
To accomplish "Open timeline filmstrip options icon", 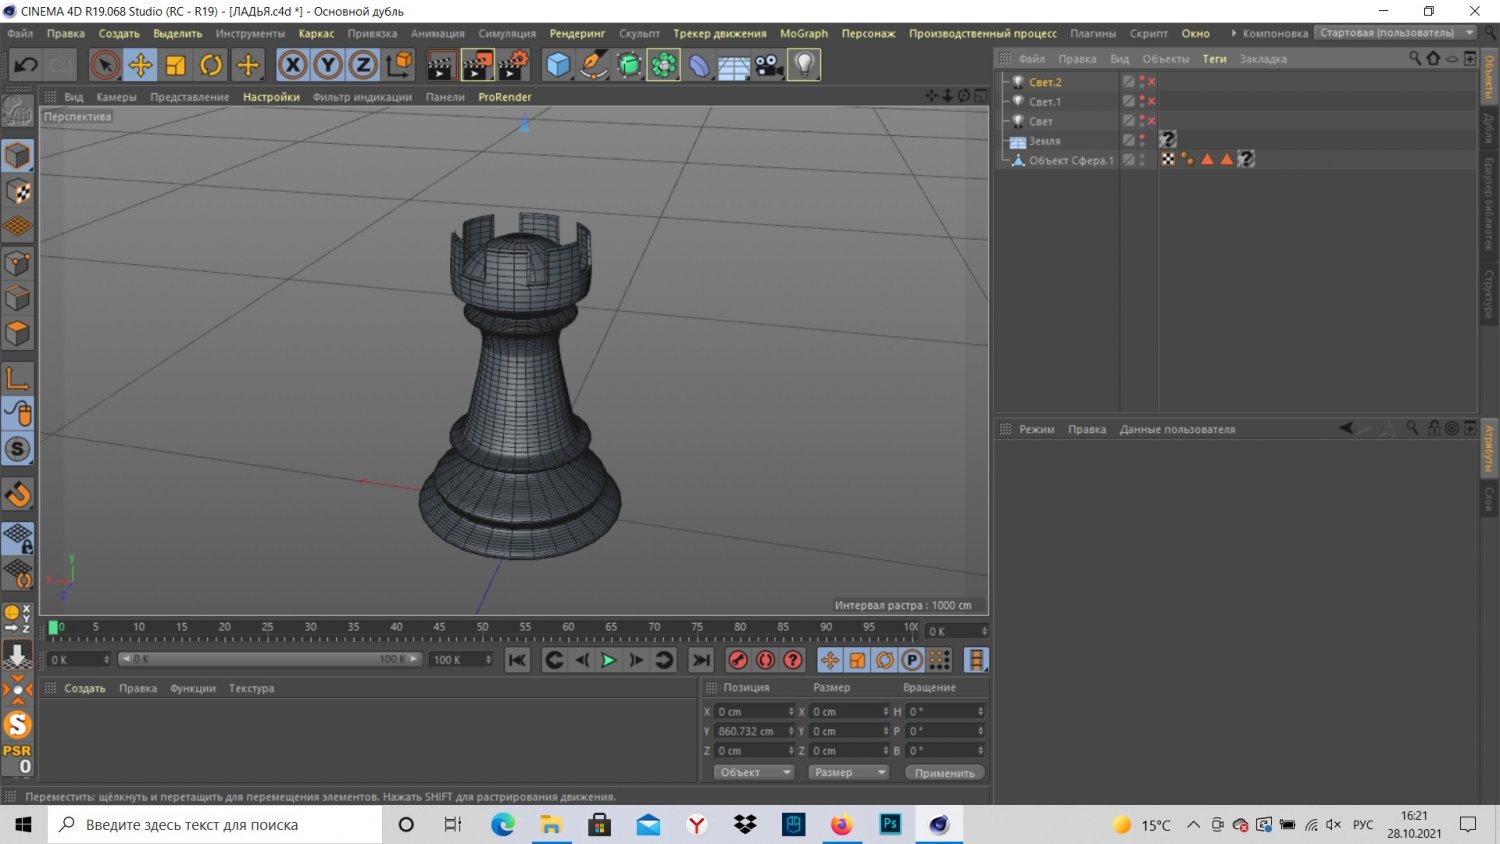I will point(976,660).
